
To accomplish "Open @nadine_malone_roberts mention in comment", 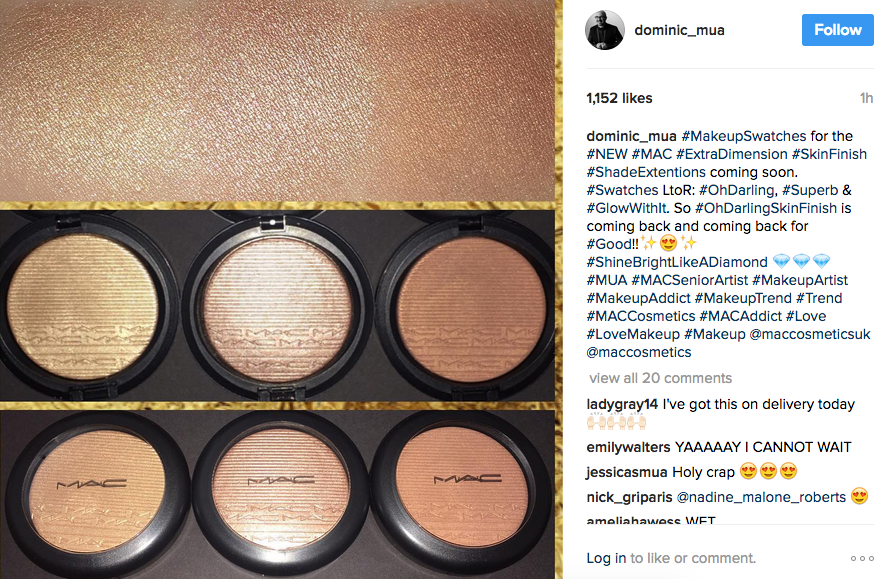I will tap(761, 497).
